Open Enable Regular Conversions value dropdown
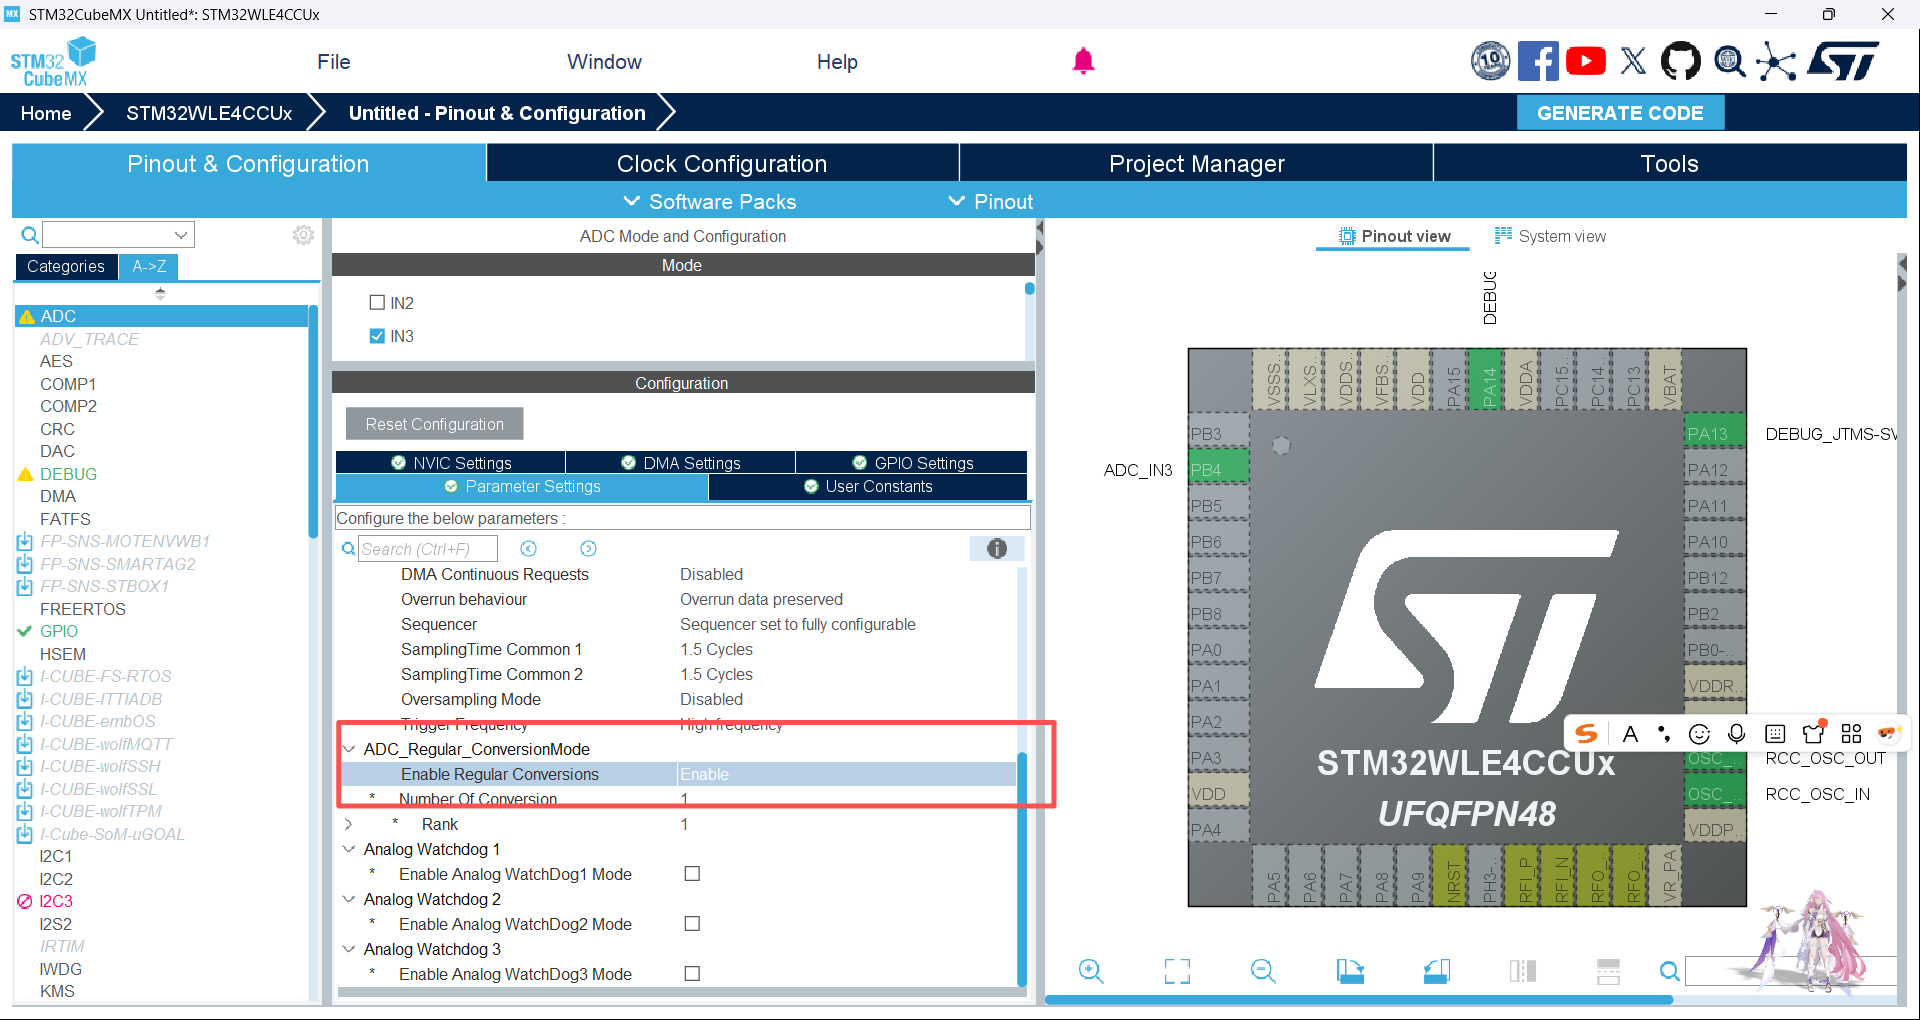The height and width of the screenshot is (1020, 1920). click(x=846, y=774)
